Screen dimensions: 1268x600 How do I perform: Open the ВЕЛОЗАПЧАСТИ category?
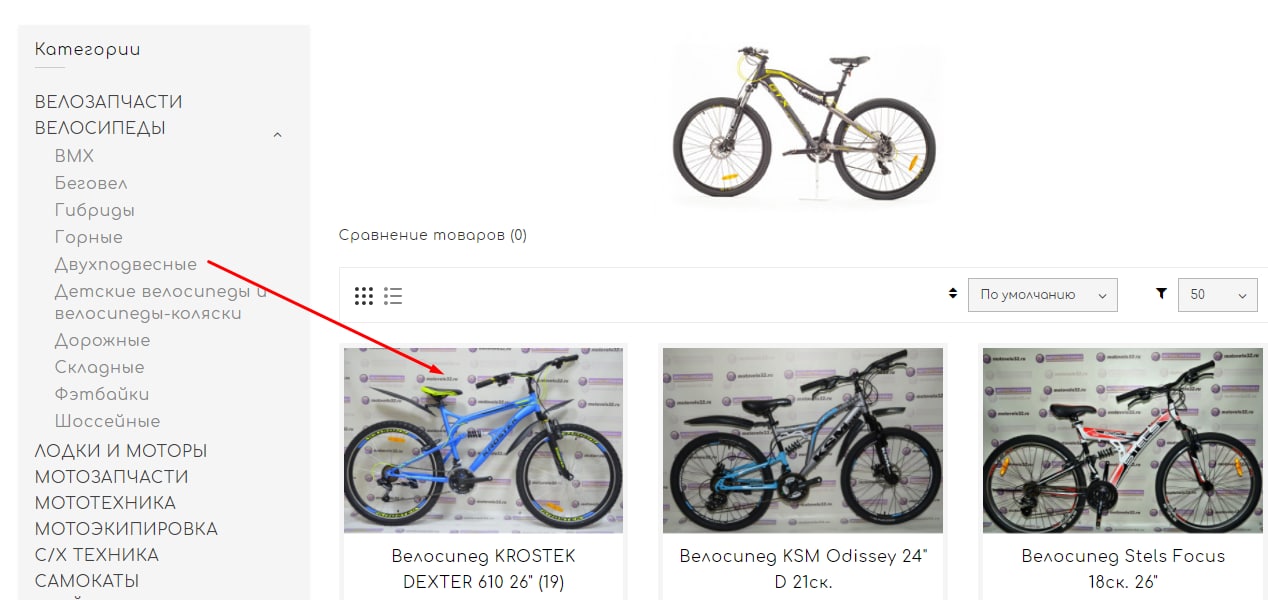[109, 102]
